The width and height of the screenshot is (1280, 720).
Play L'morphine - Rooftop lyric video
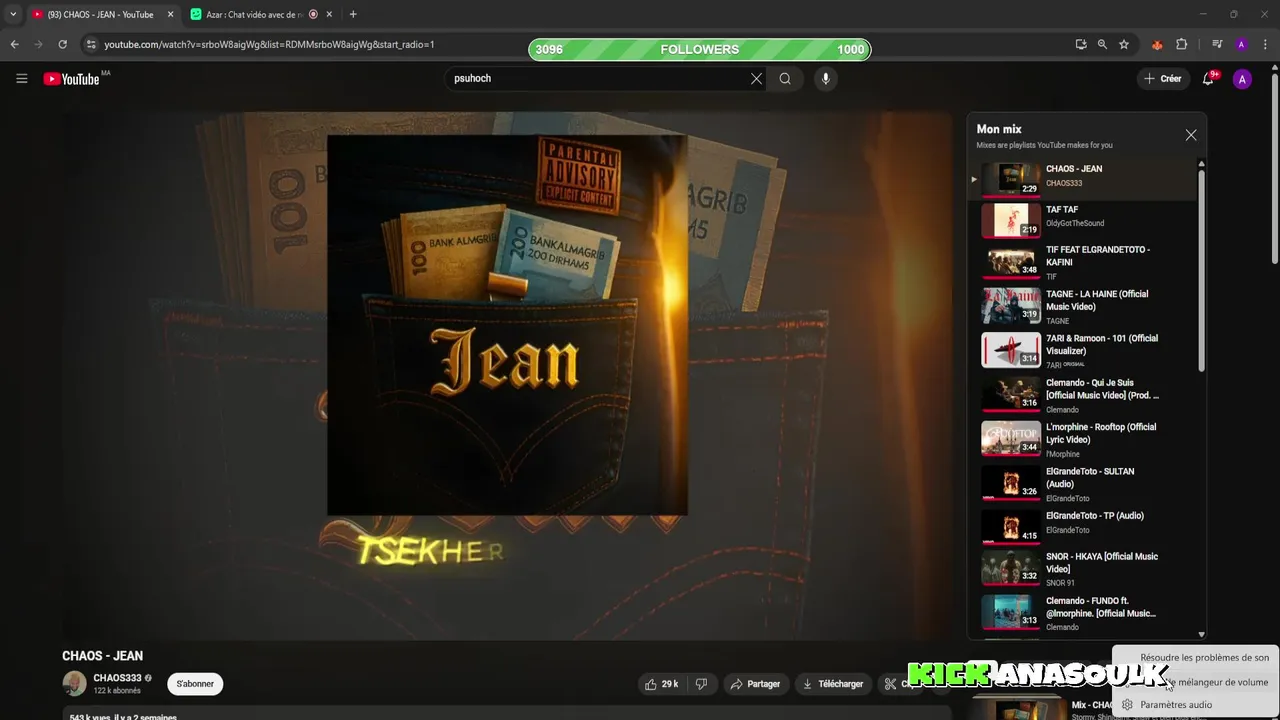click(1084, 440)
